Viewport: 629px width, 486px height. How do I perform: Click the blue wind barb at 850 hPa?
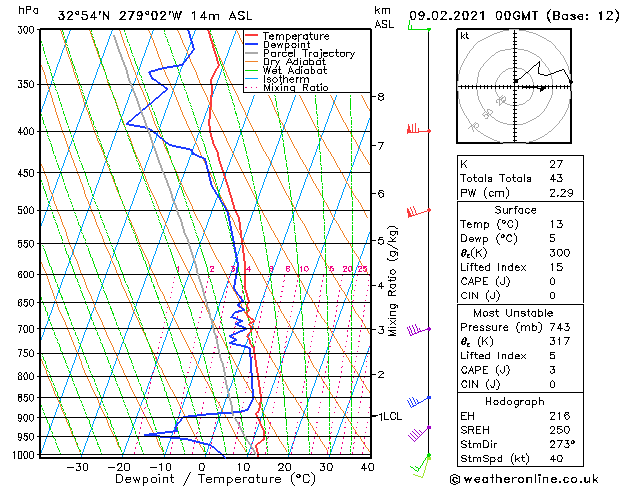tap(419, 401)
